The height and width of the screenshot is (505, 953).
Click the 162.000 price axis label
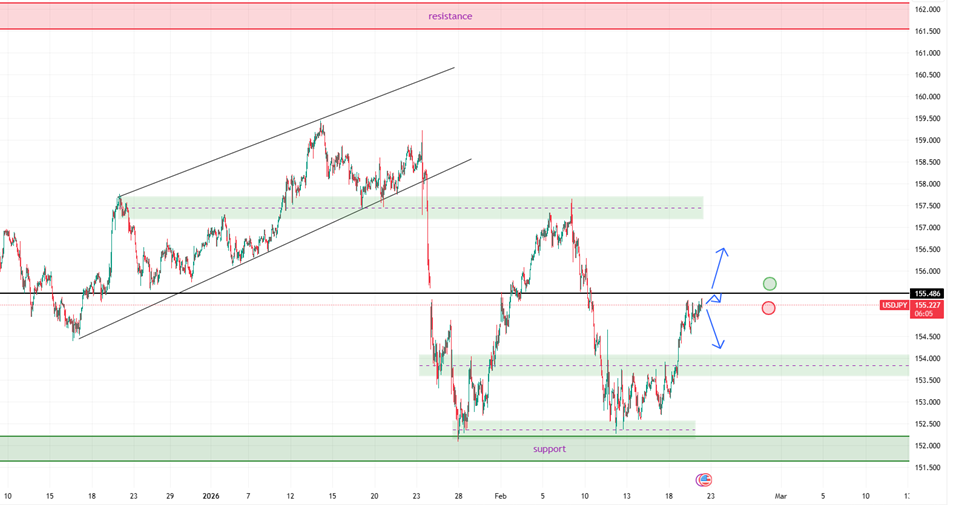coord(927,9)
